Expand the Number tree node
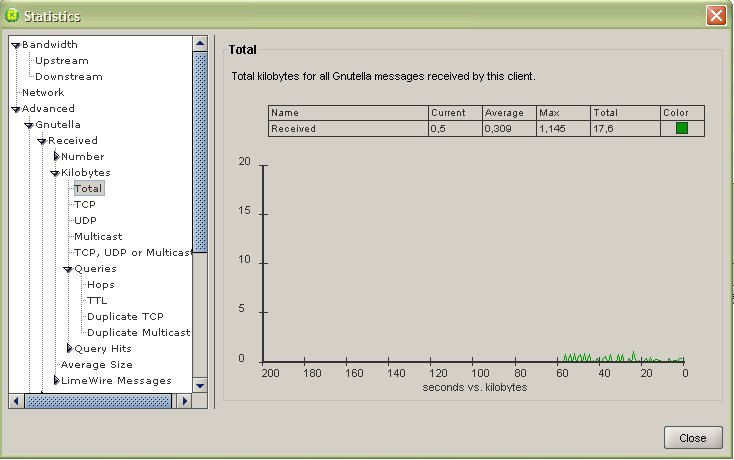734x460 pixels. [x=56, y=156]
